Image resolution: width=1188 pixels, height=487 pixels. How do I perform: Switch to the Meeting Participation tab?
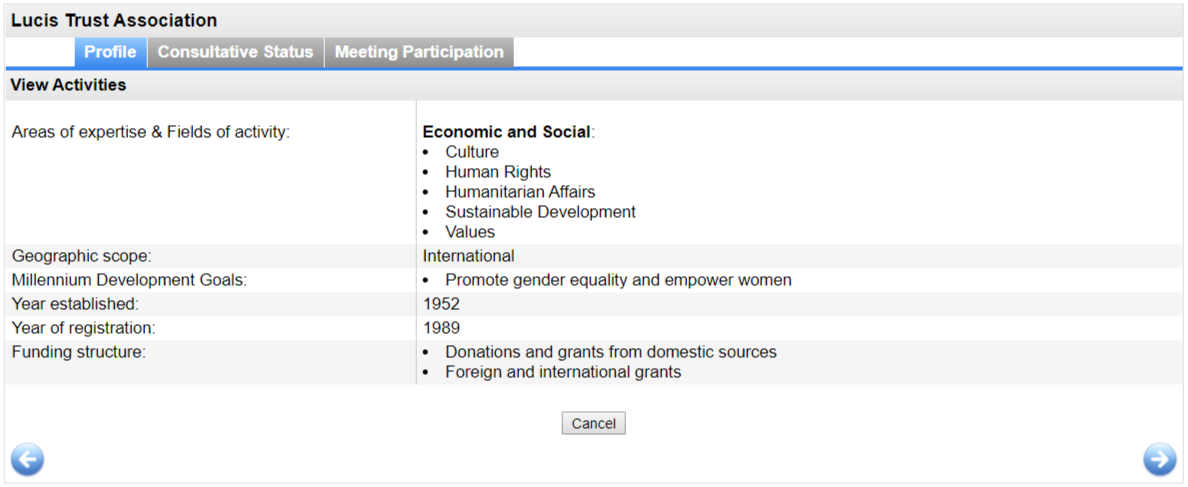click(419, 52)
